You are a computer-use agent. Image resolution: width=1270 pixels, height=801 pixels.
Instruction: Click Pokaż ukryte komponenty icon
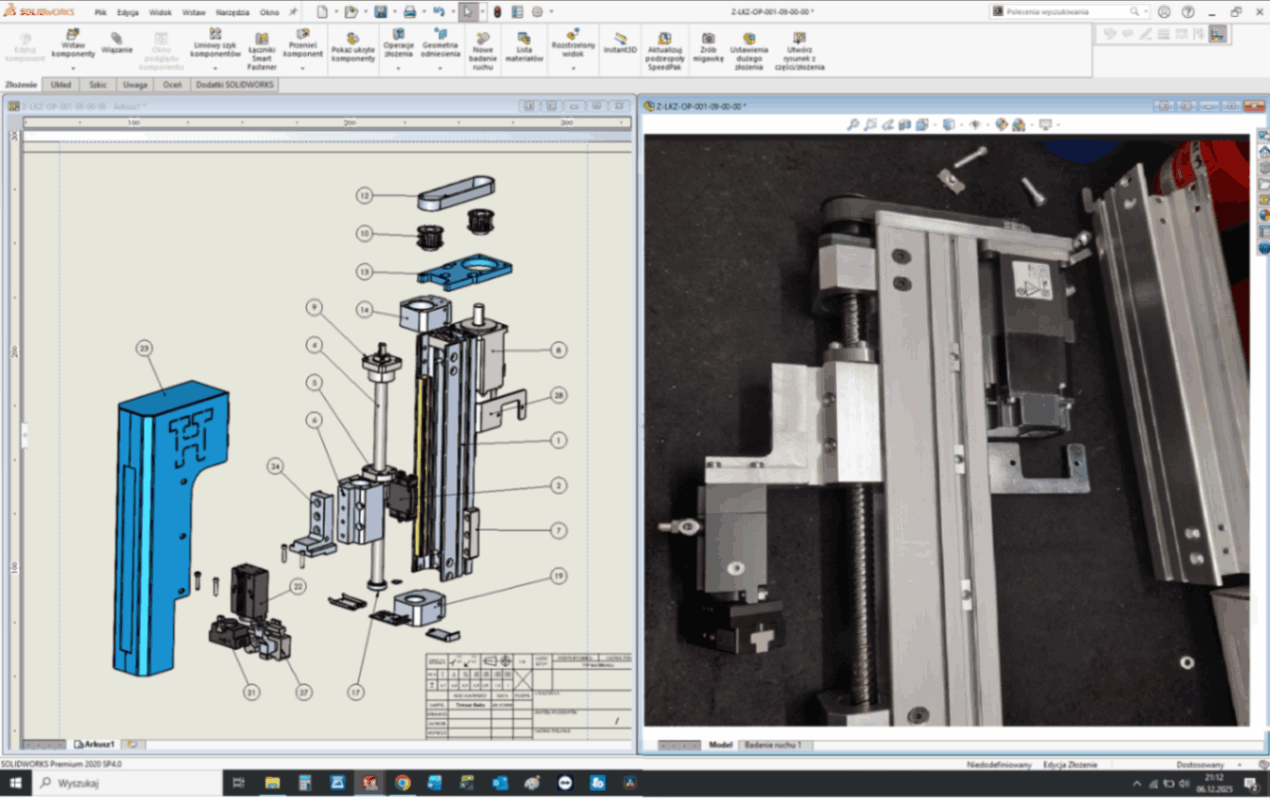(352, 38)
